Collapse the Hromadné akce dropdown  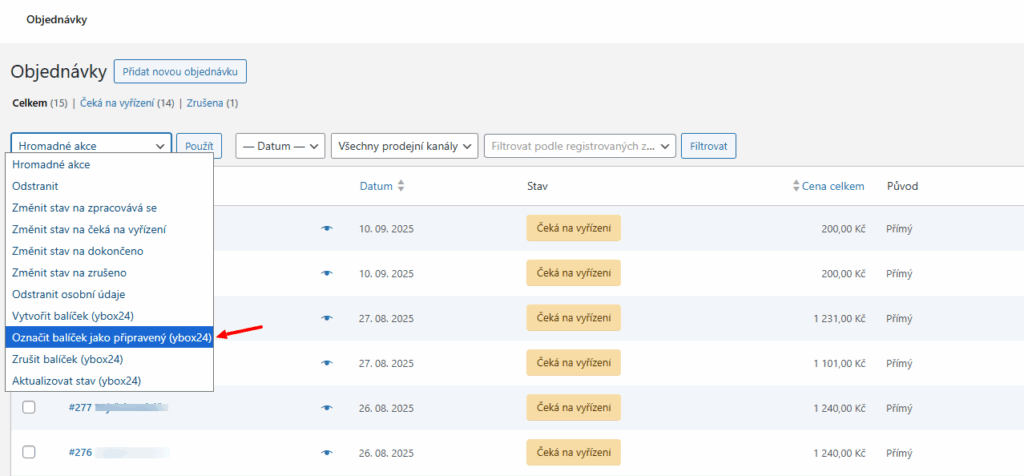click(91, 146)
